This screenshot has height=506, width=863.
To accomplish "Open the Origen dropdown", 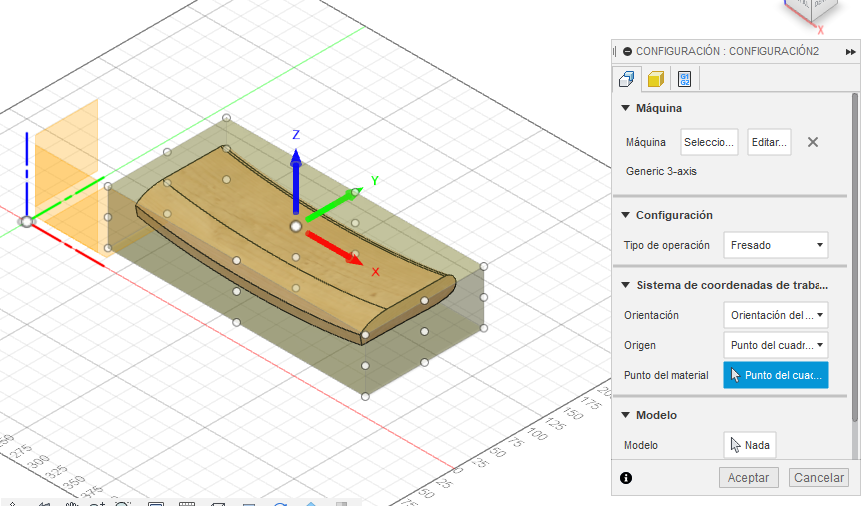I will click(x=776, y=345).
